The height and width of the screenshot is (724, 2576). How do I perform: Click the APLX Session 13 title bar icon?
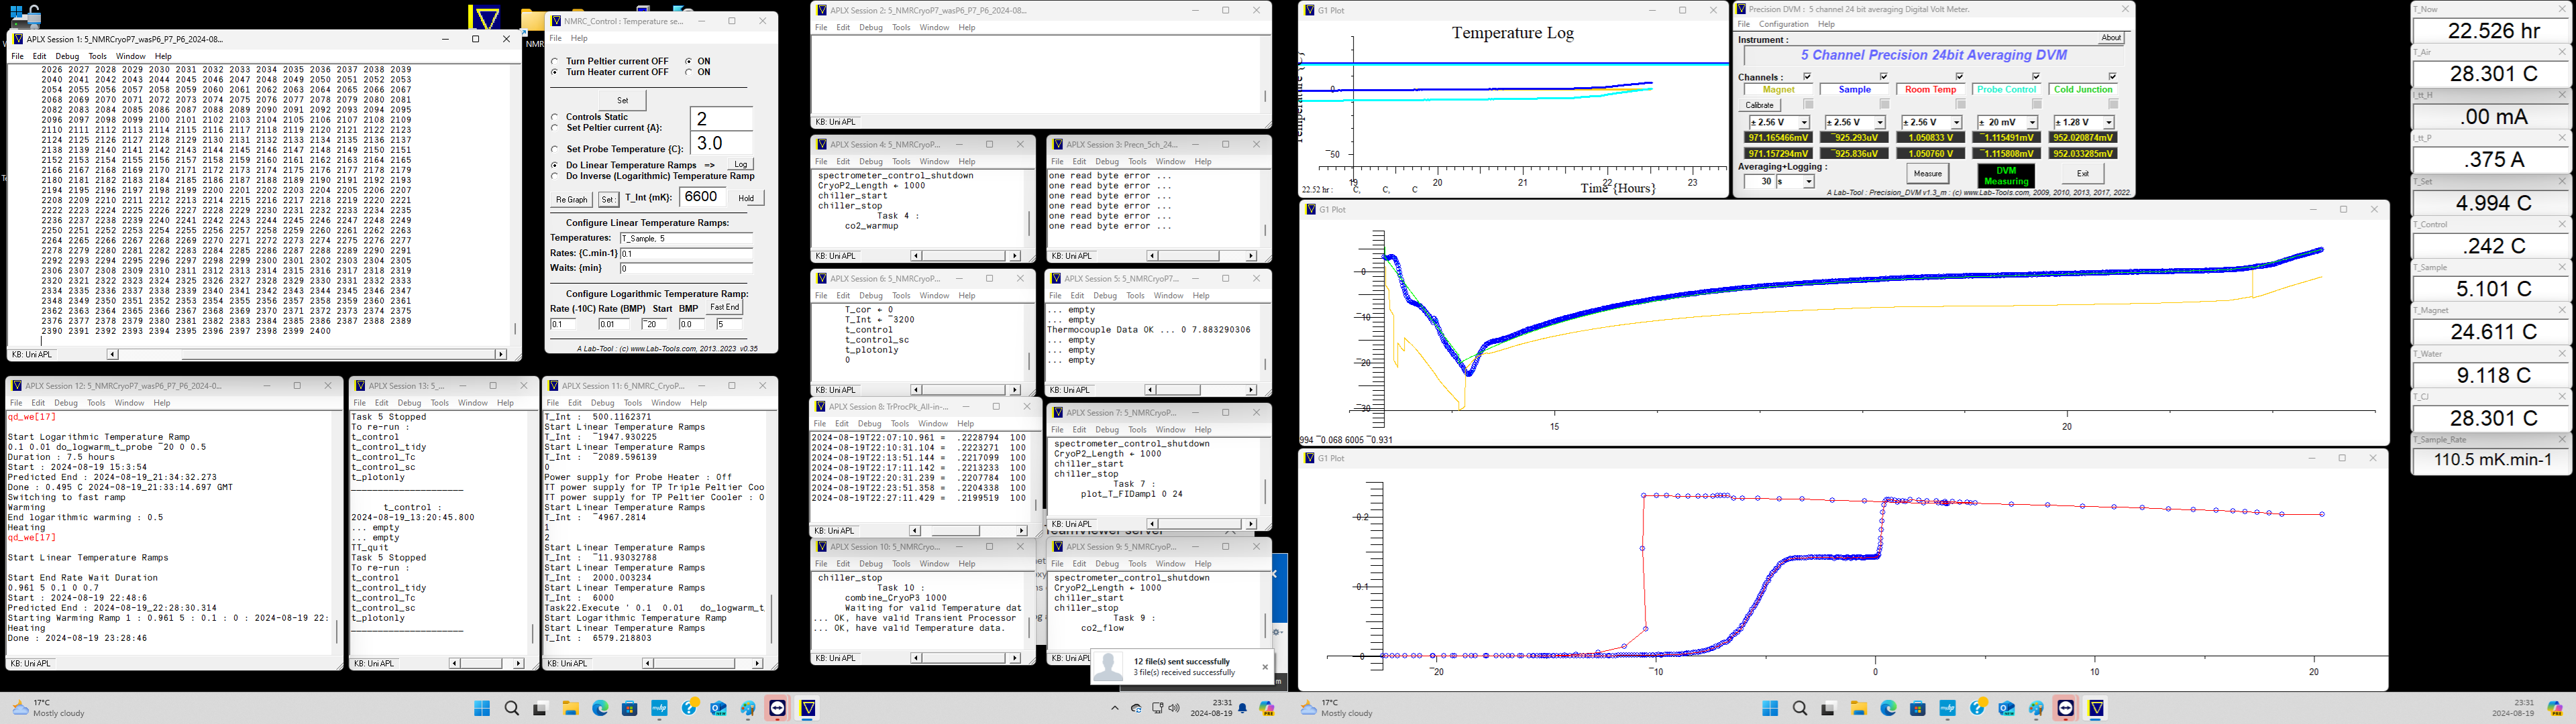[x=359, y=385]
